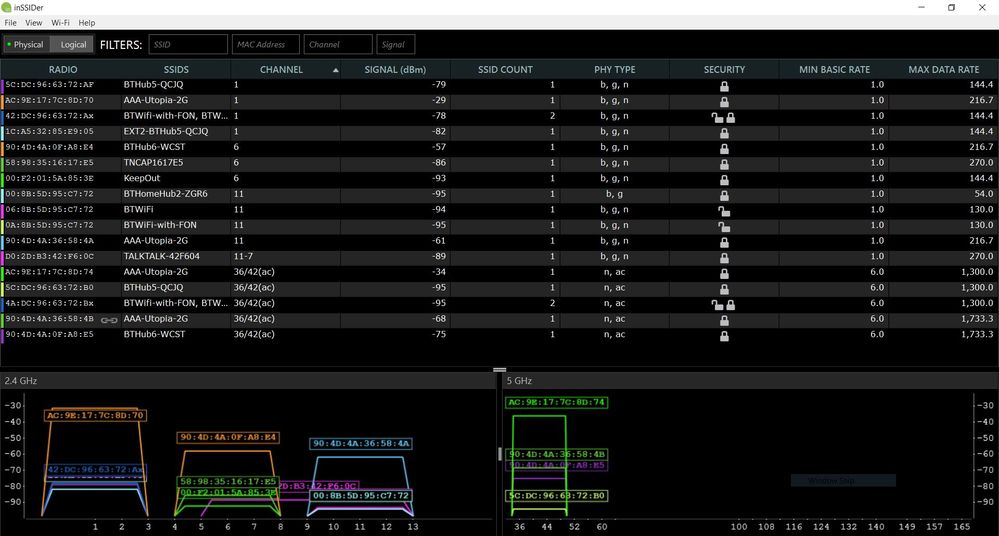Switch to Physical view mode
The image size is (999, 536).
pyautogui.click(x=25, y=45)
